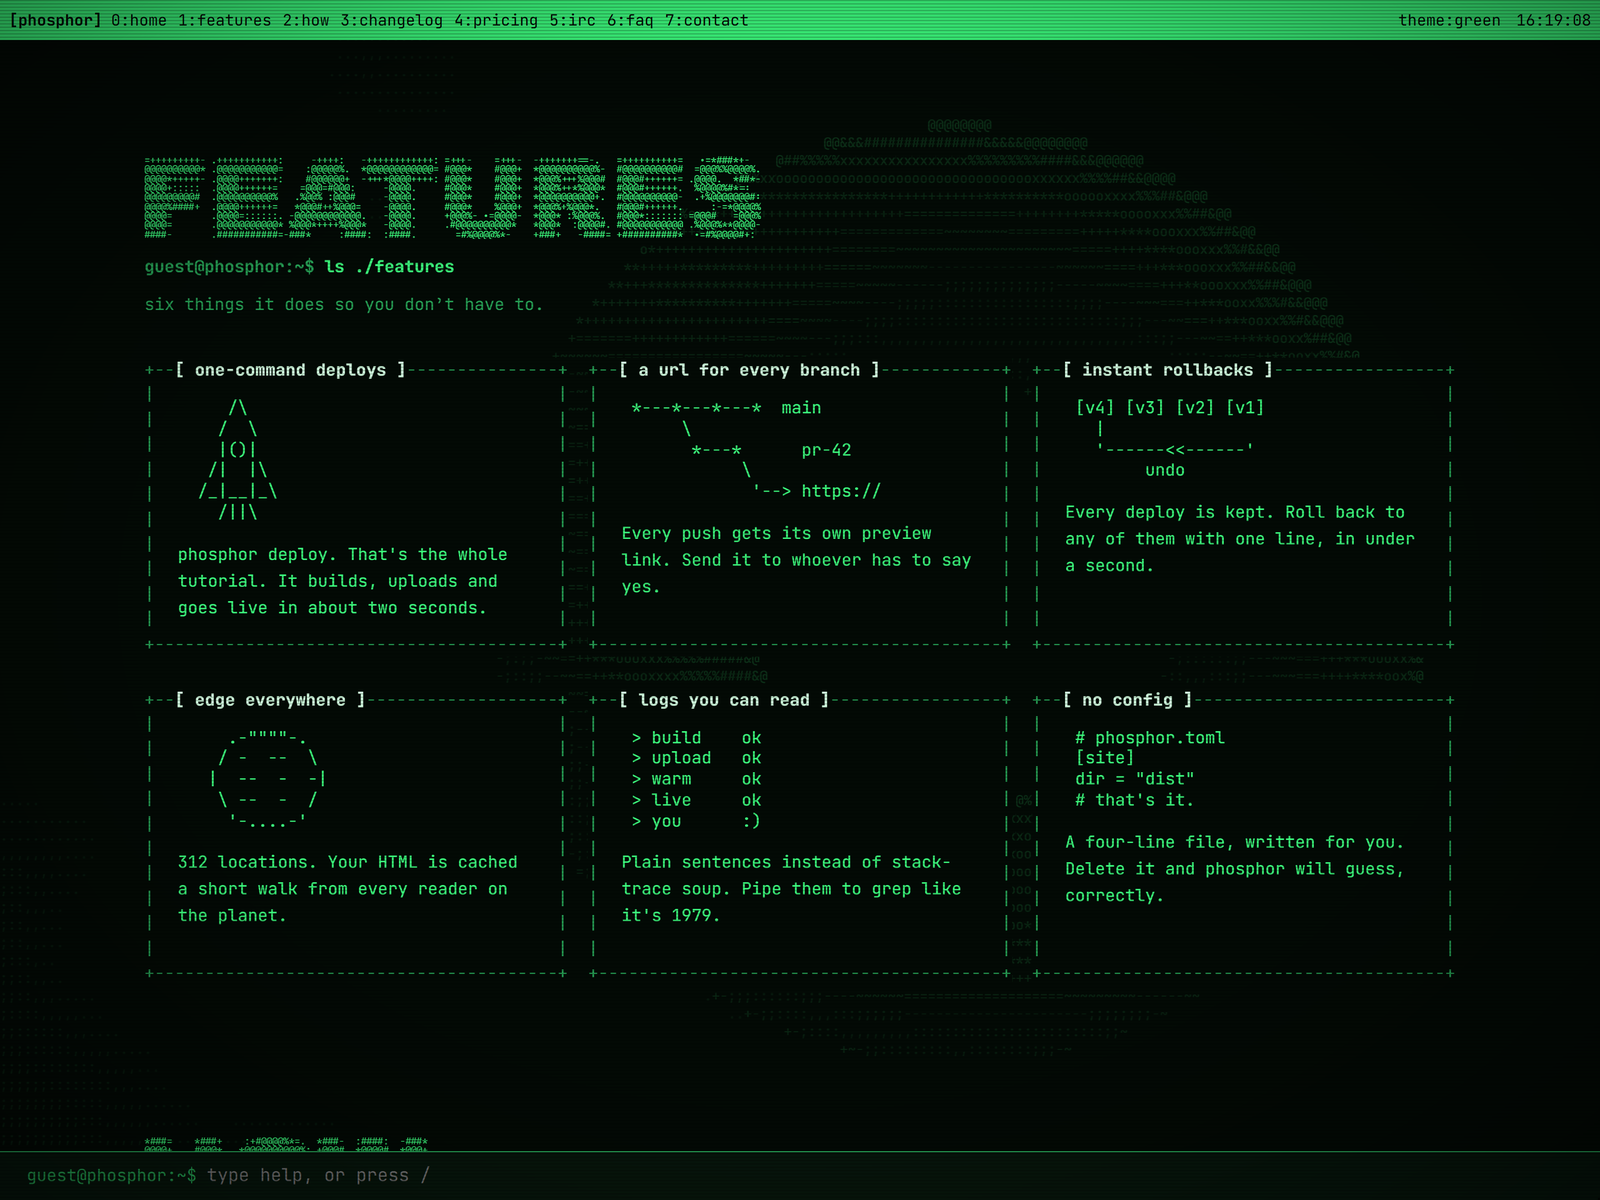1600x1200 pixels.
Task: Click the 'https://' preview link text
Action: click(841, 491)
